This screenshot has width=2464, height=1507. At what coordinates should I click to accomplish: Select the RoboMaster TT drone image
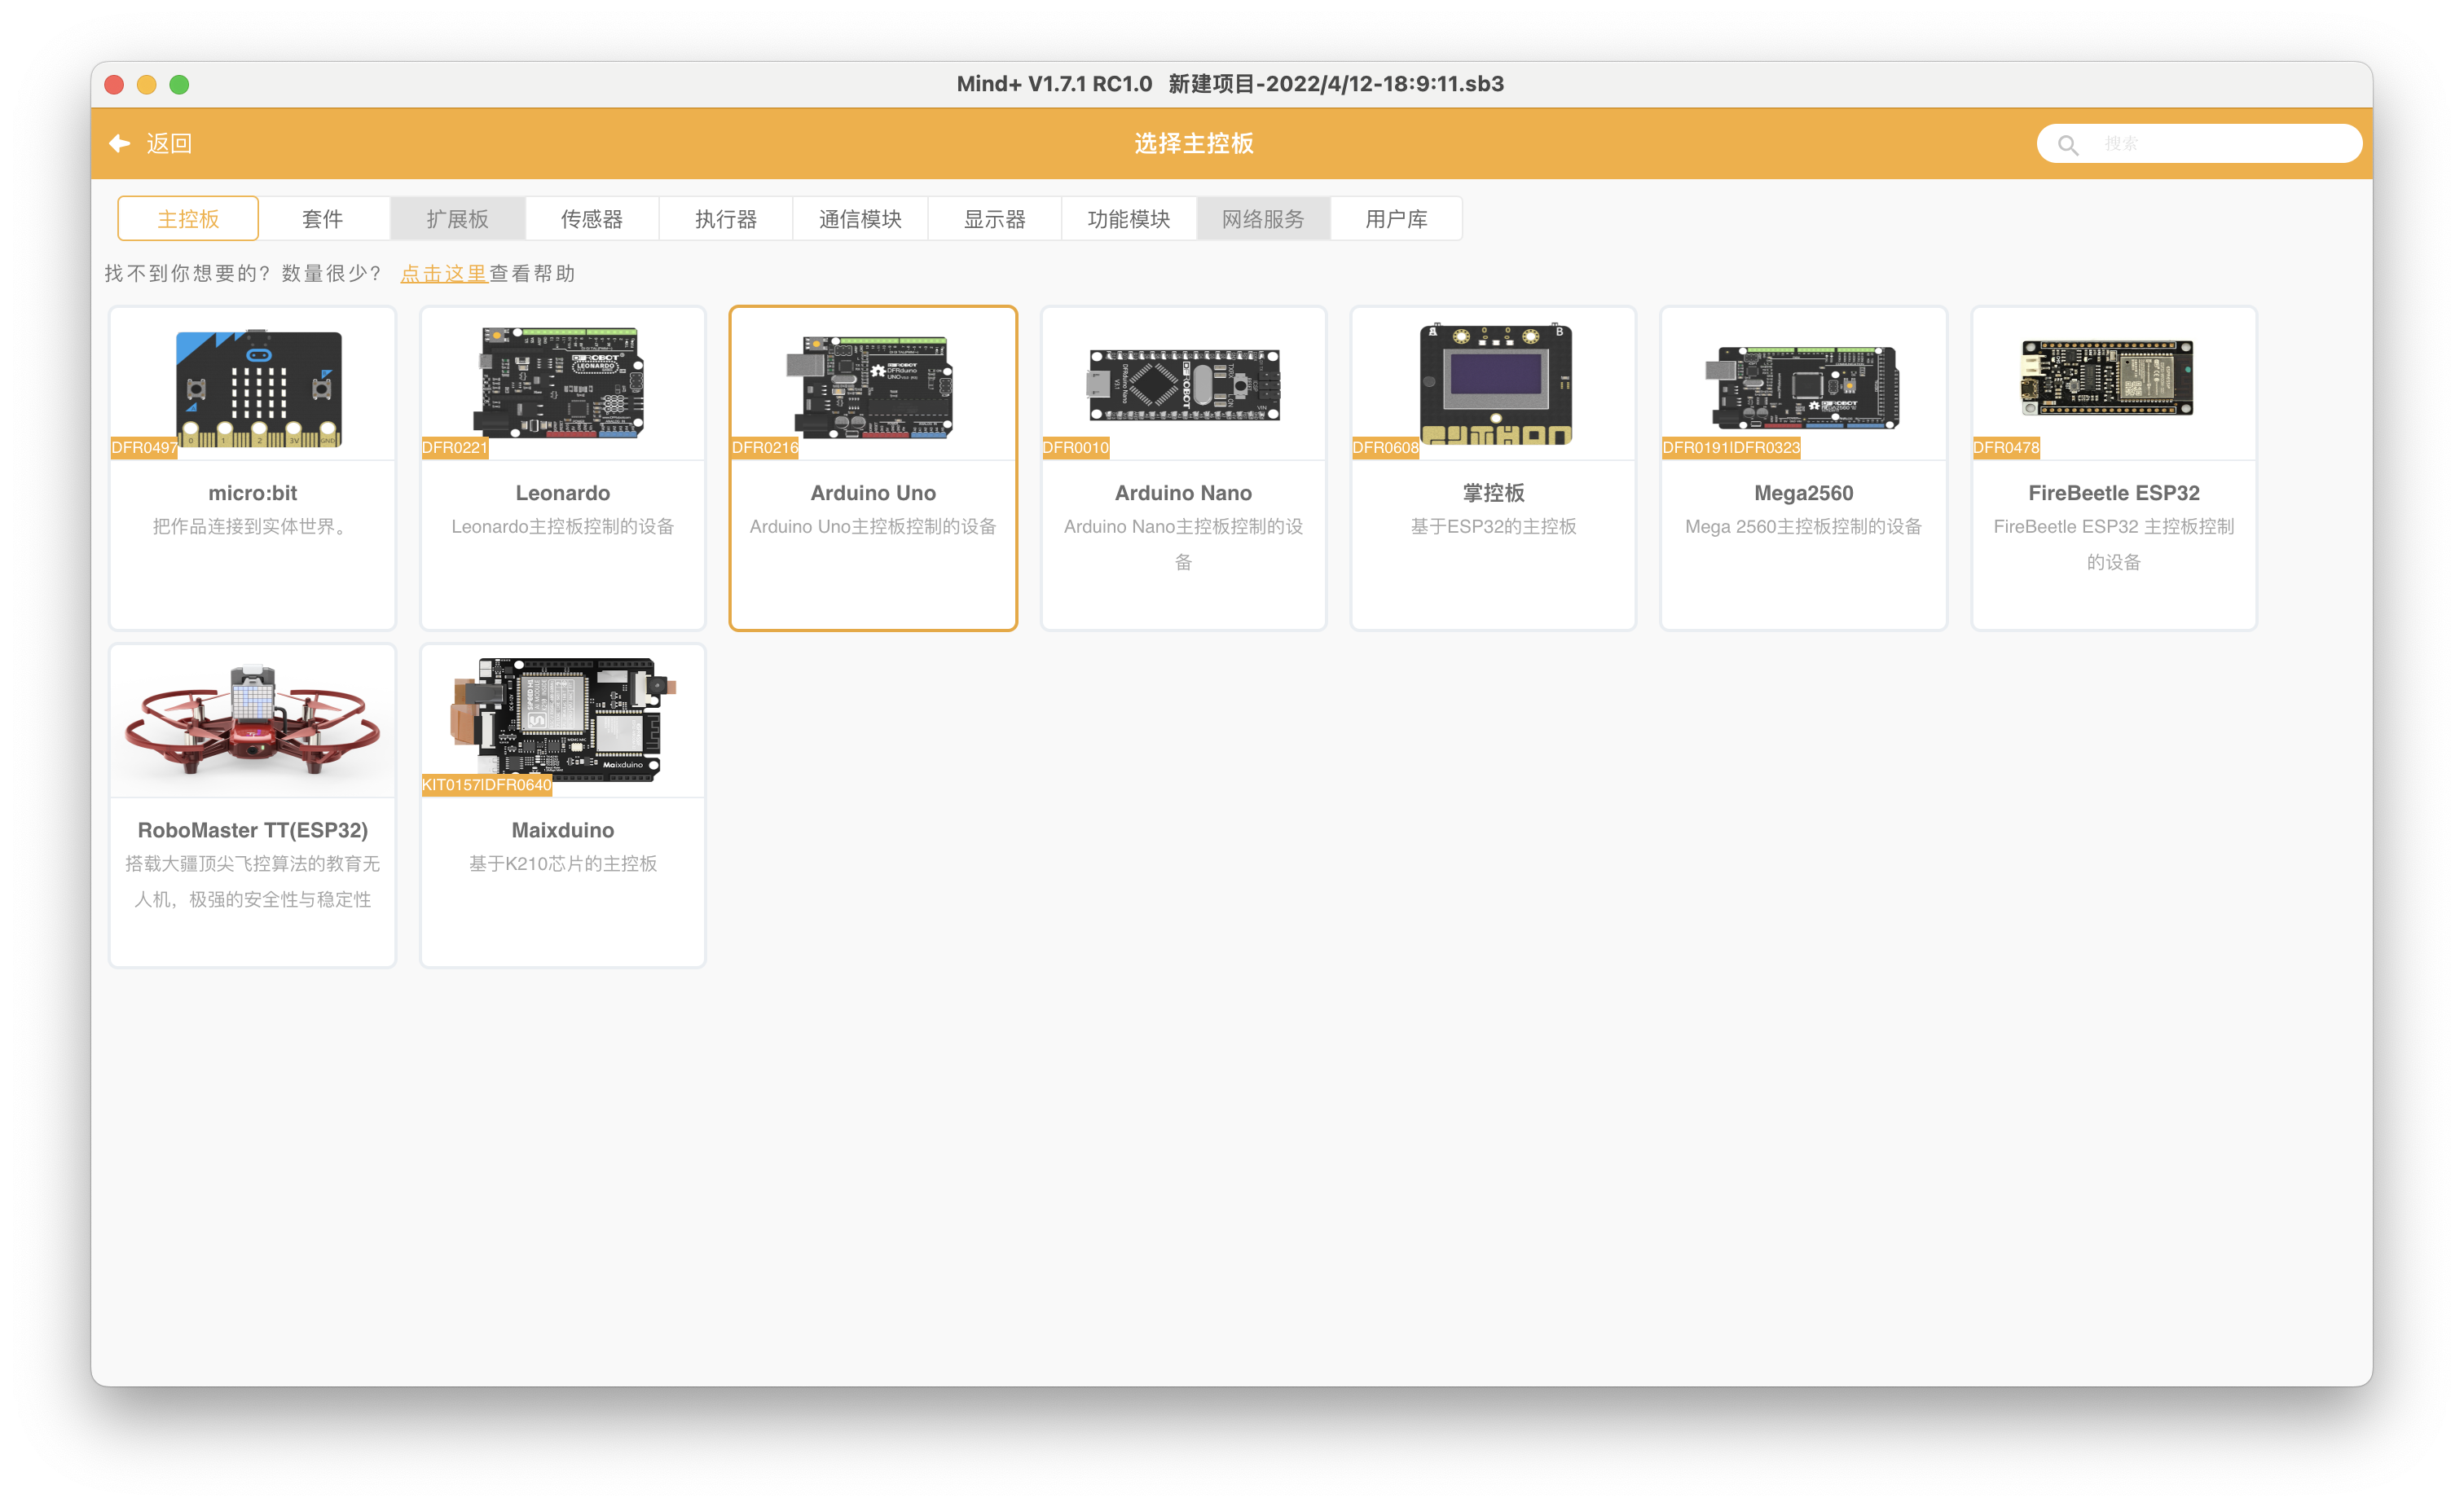pos(252,719)
